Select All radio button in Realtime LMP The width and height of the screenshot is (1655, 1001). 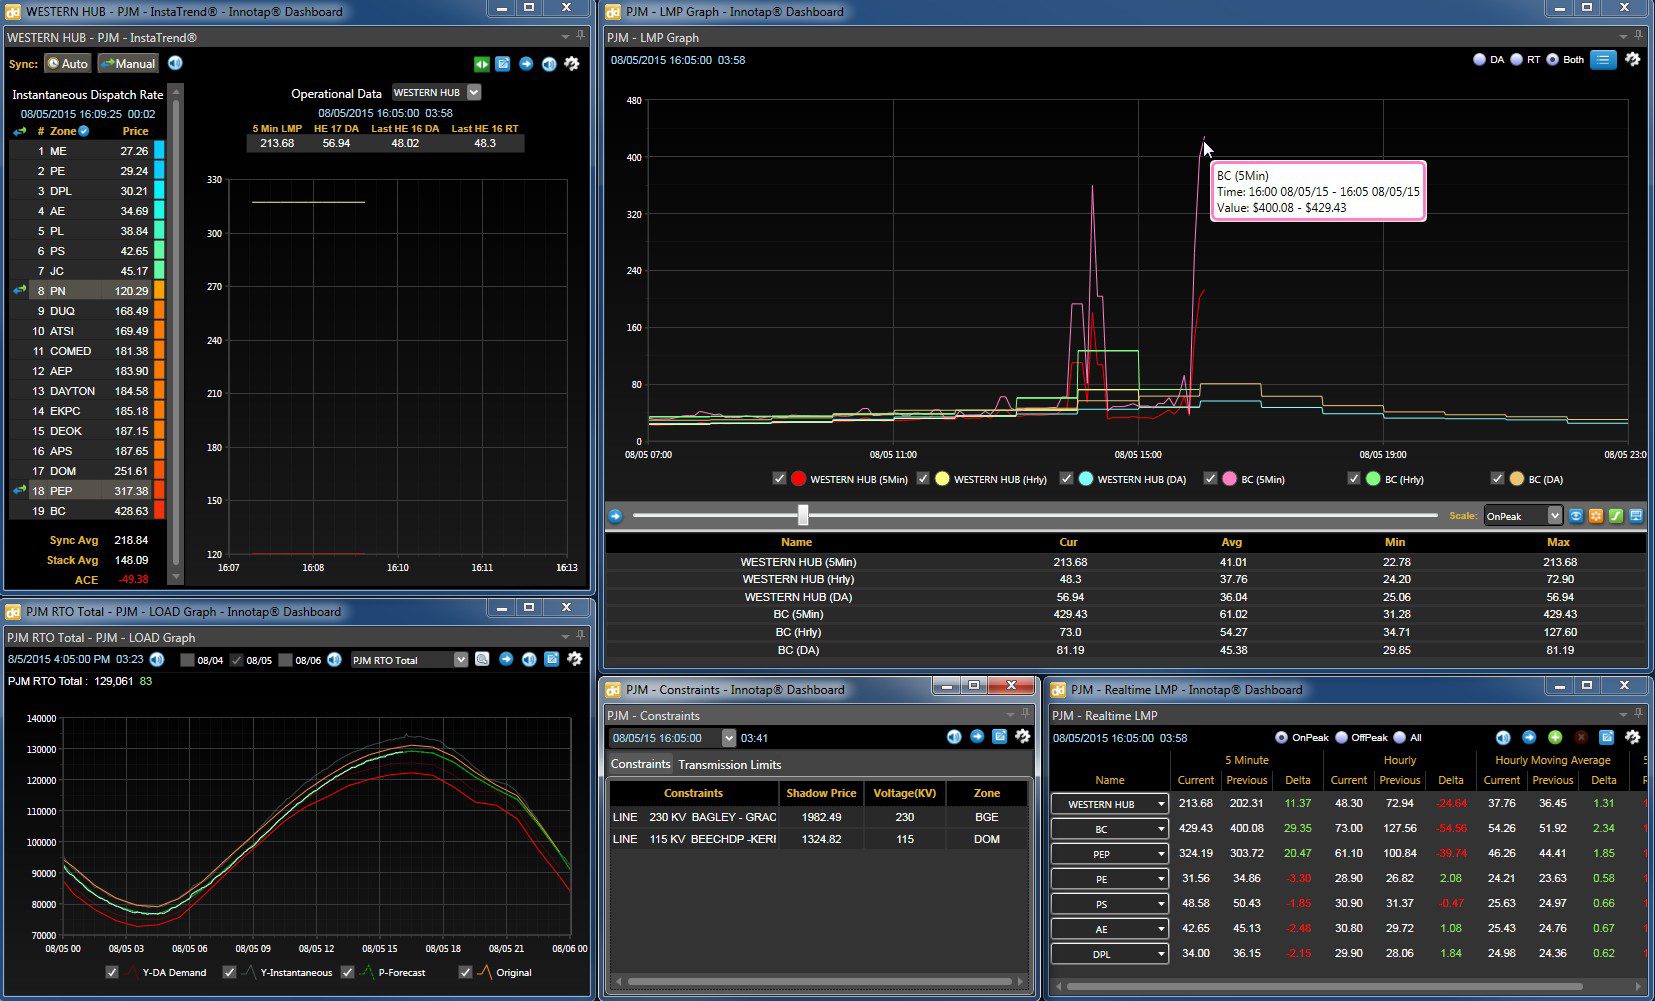[x=1399, y=738]
